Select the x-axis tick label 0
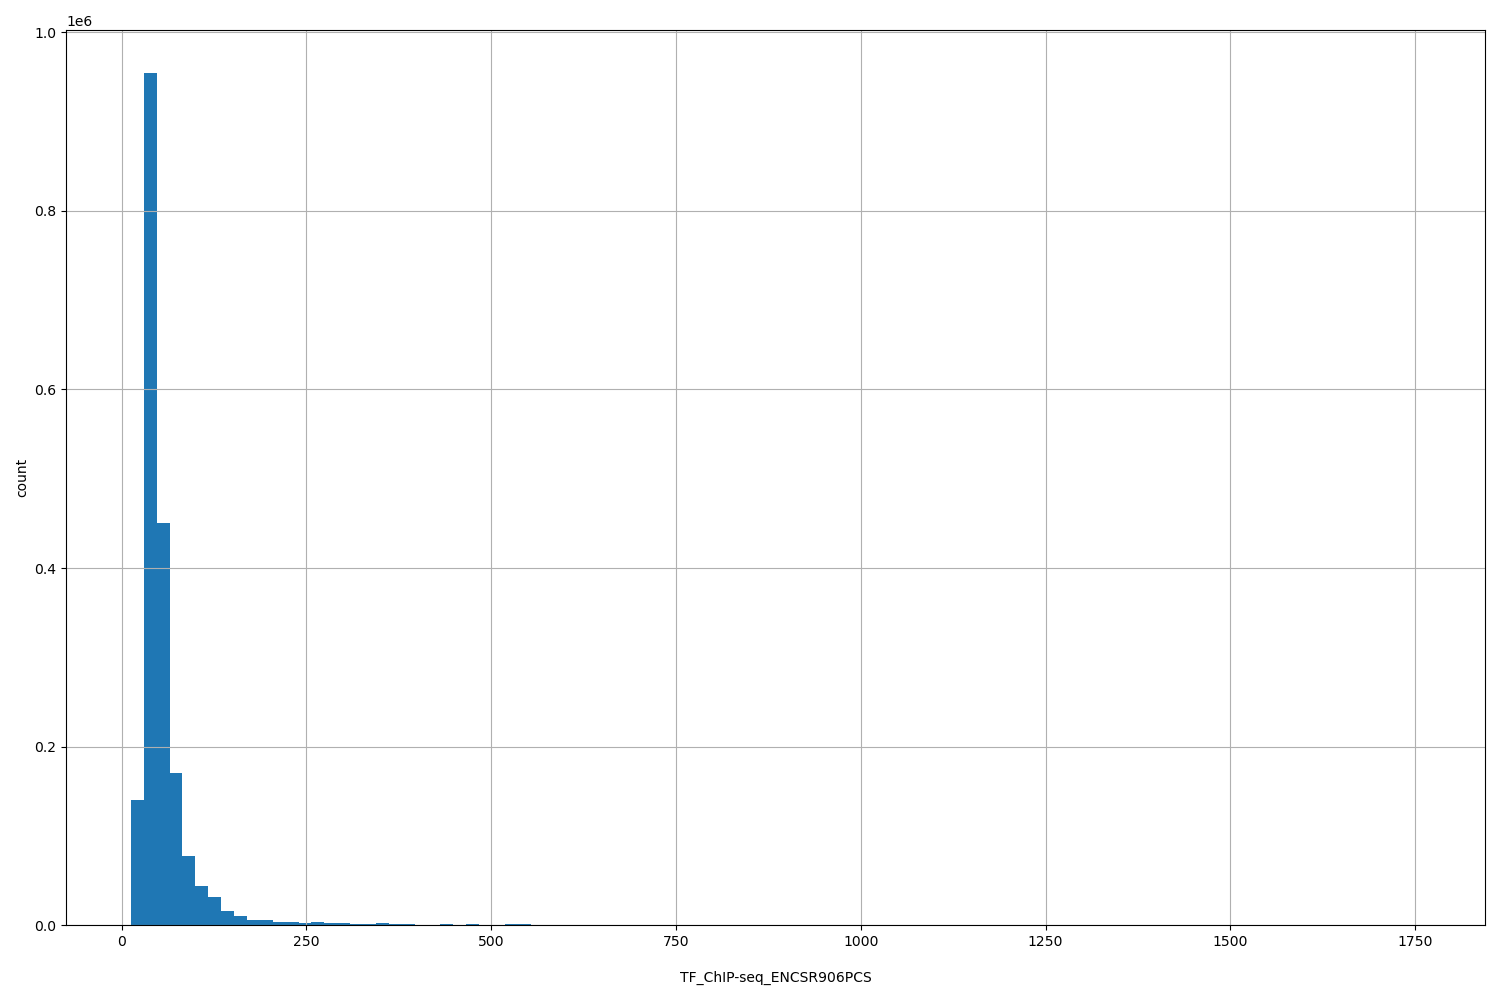Viewport: 1500px width, 1000px height. (x=121, y=941)
